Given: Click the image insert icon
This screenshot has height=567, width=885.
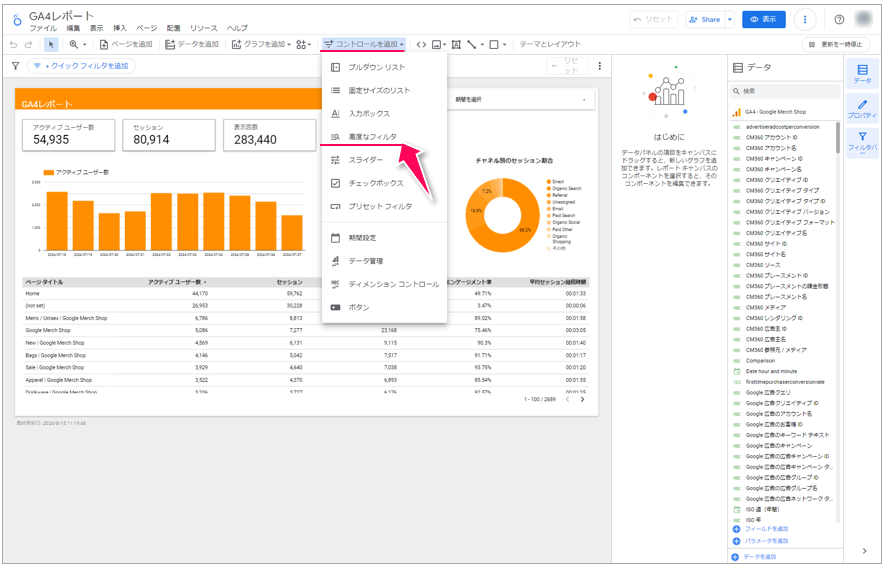Looking at the screenshot, I should point(438,44).
